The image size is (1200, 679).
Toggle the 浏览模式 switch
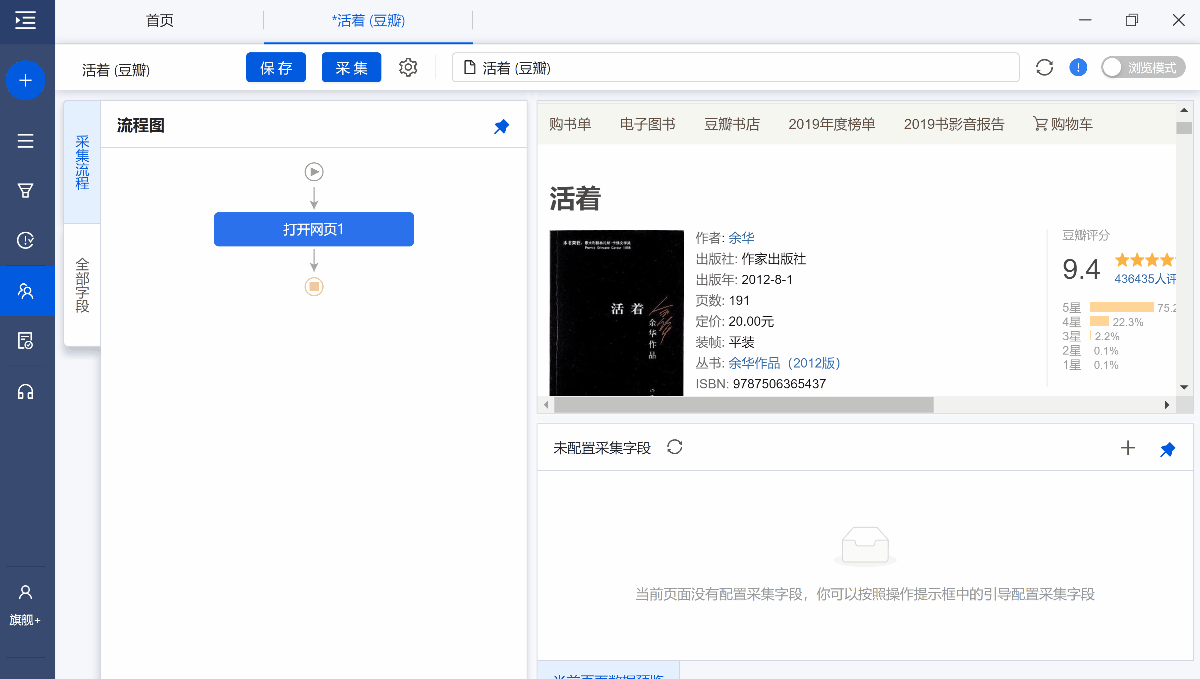pos(1143,67)
